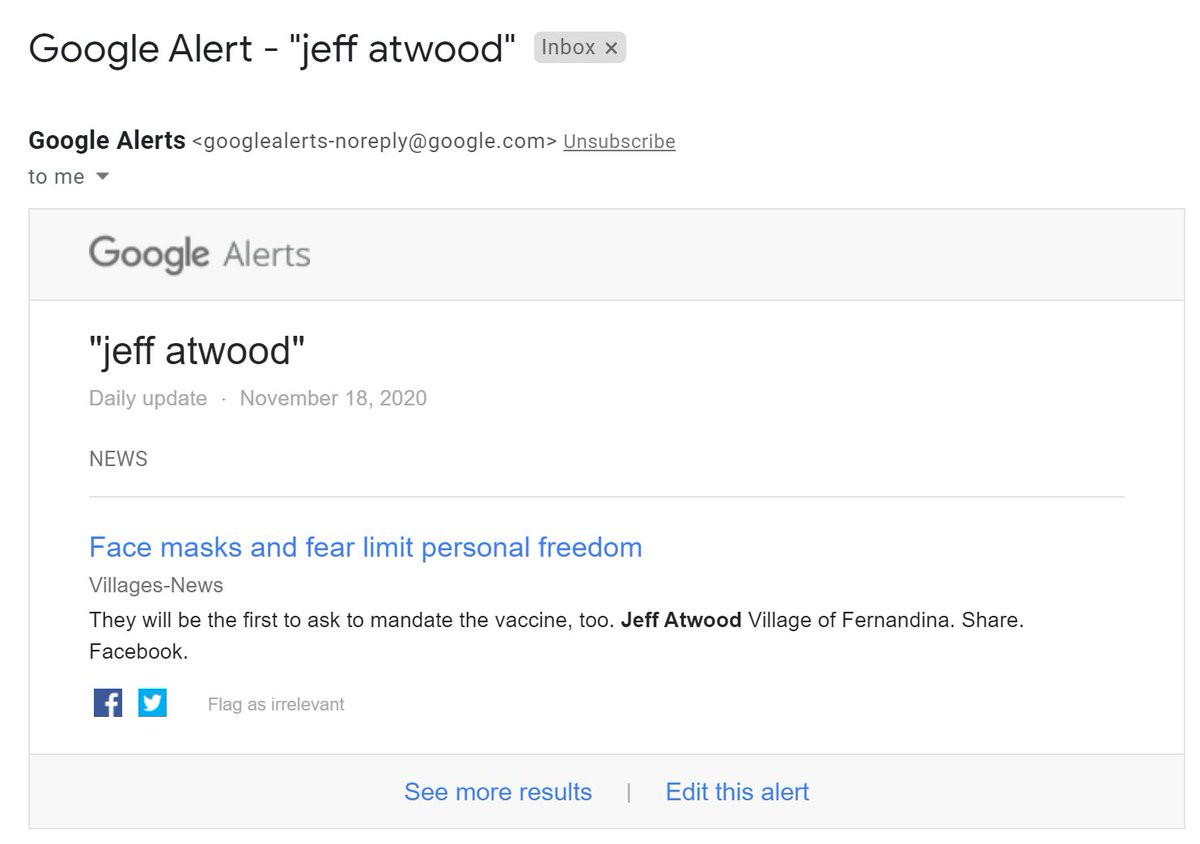Click the "Daily update" text
The width and height of the screenshot is (1200, 844).
148,399
